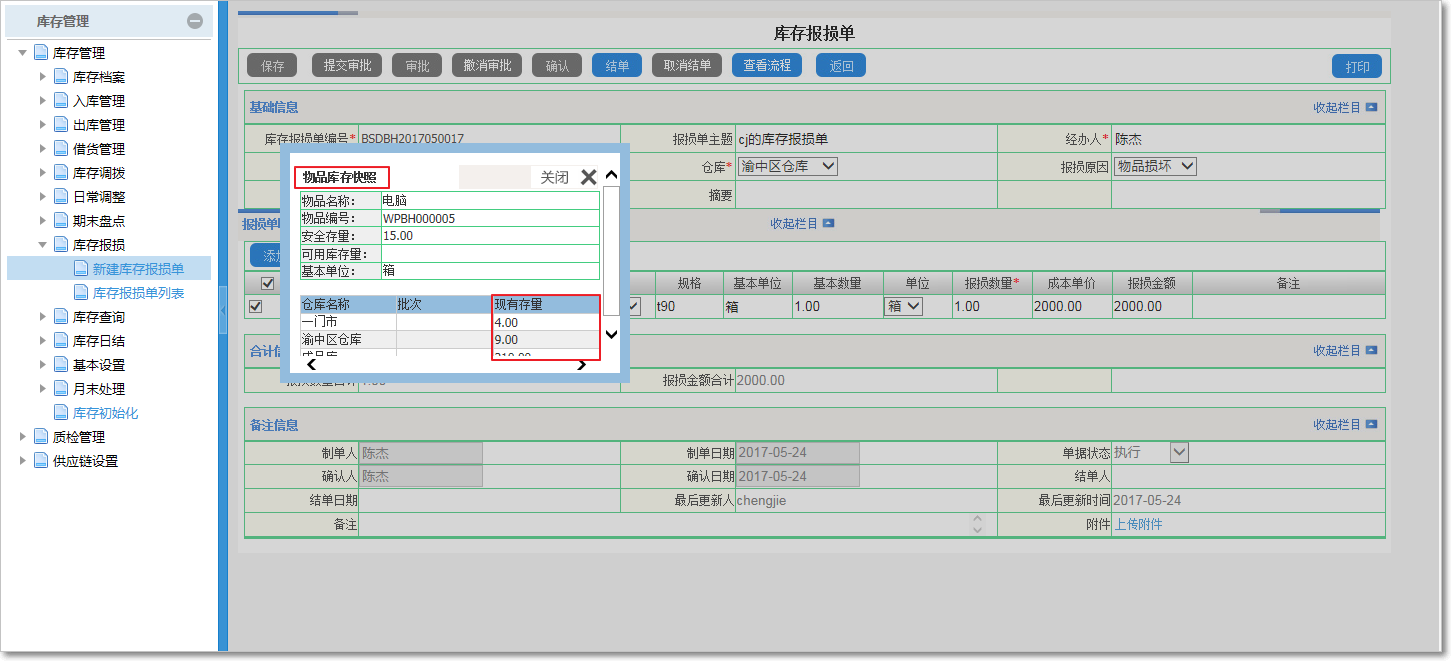Click the collapse icon beside 库存管理 header
Viewport: 1451px width, 661px height.
coord(195,21)
